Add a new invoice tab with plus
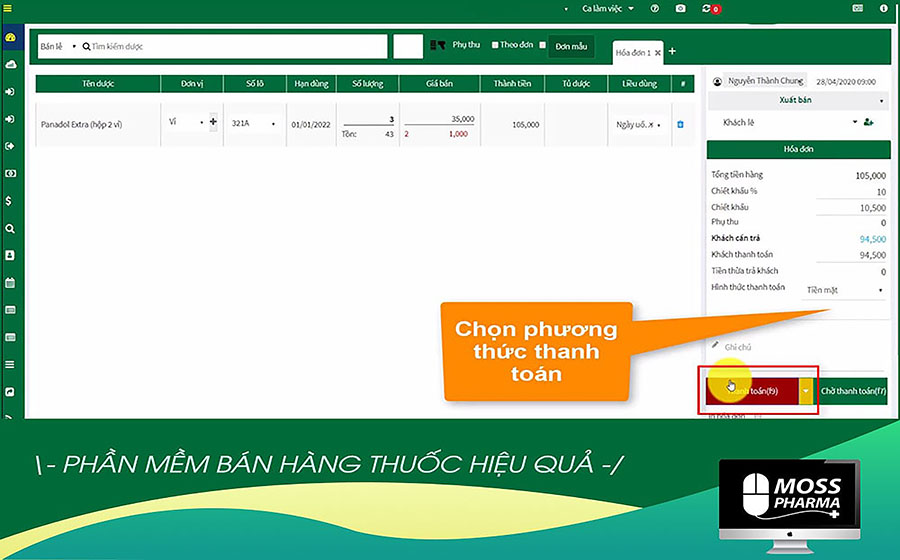The width and height of the screenshot is (900, 560). (672, 51)
